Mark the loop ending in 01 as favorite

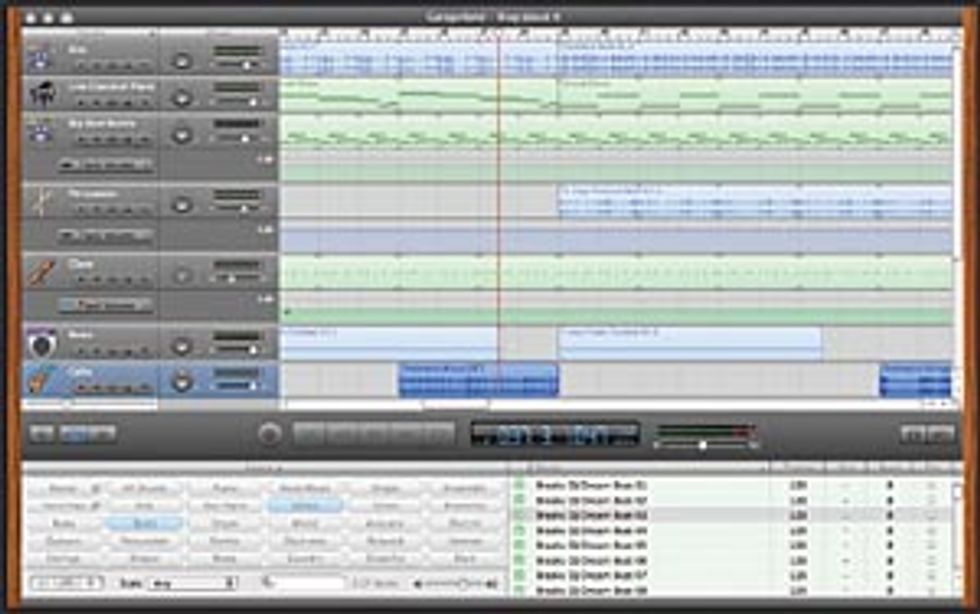[931, 486]
